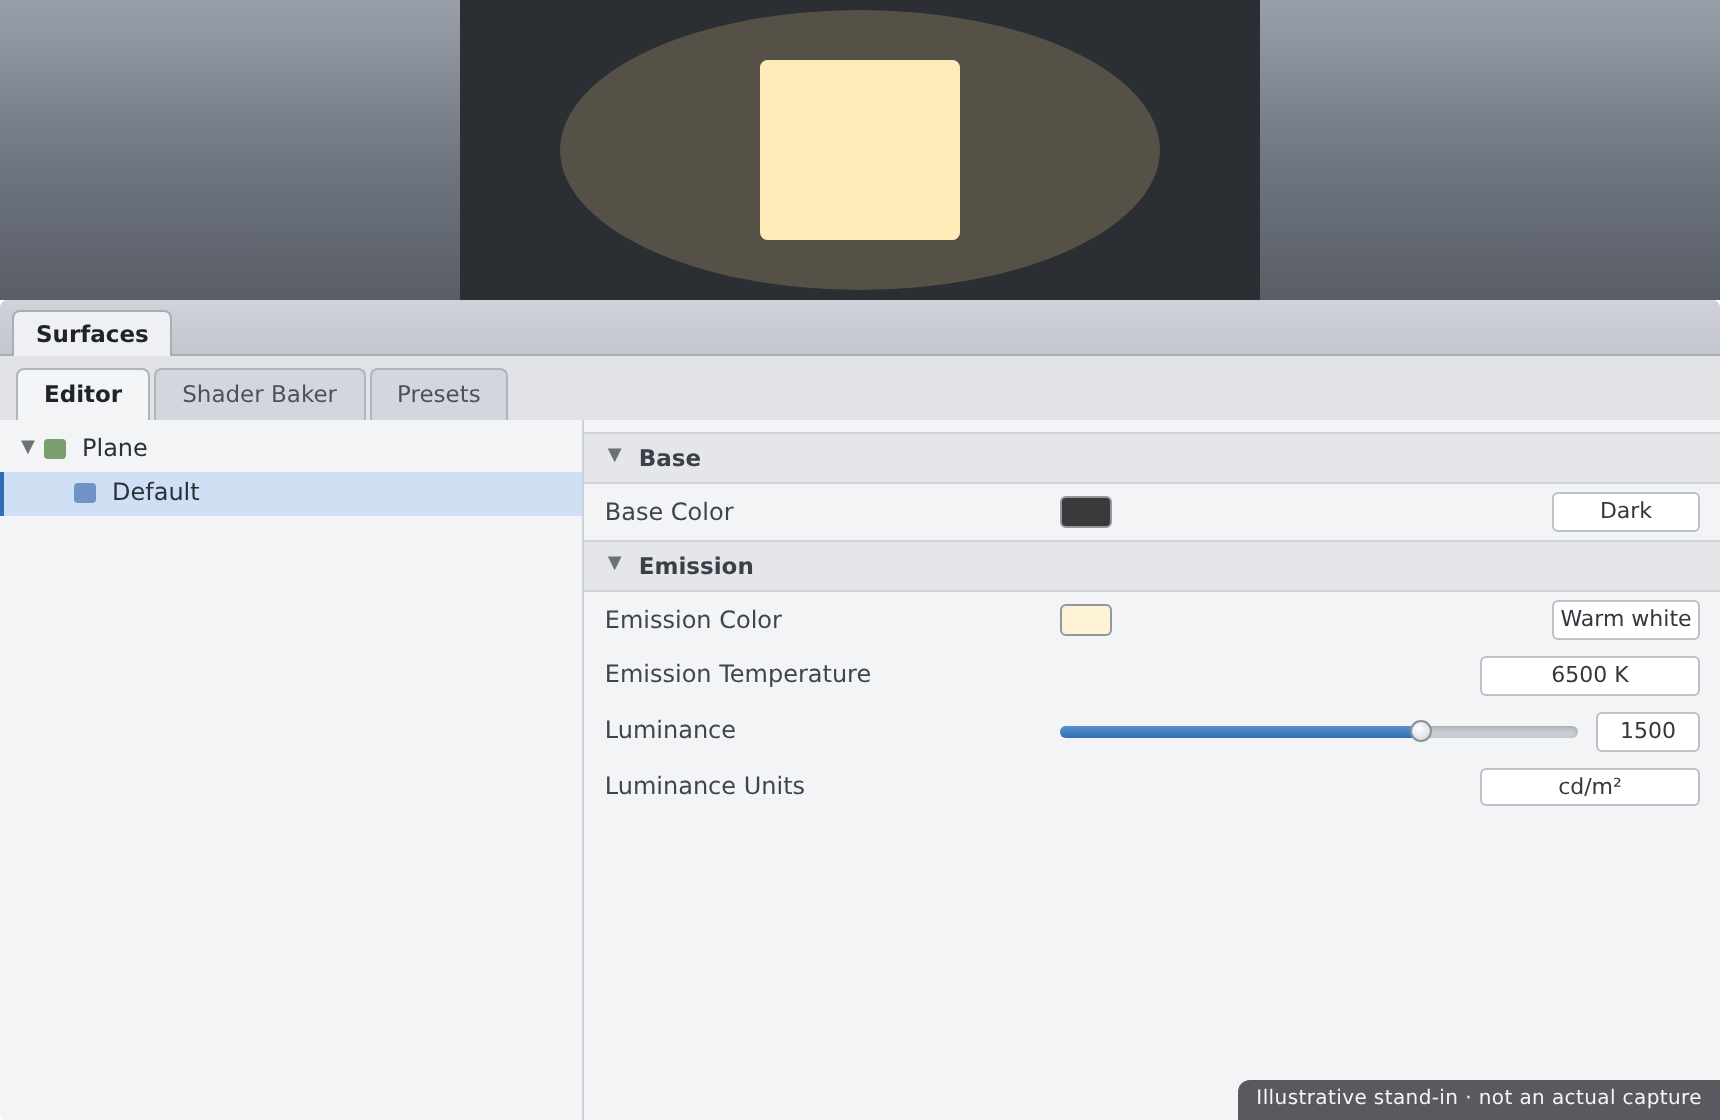
Task: Click the Warm white emission value button
Action: point(1626,620)
